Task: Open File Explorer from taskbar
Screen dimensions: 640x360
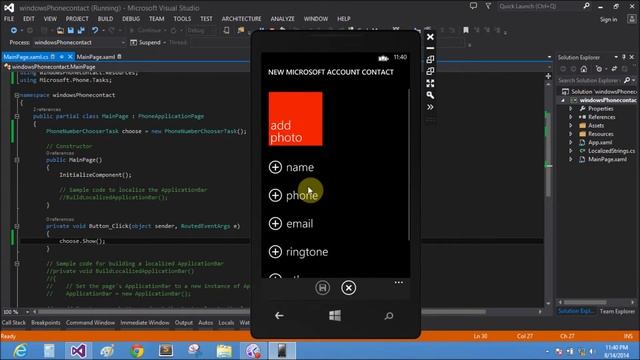Action: point(224,351)
